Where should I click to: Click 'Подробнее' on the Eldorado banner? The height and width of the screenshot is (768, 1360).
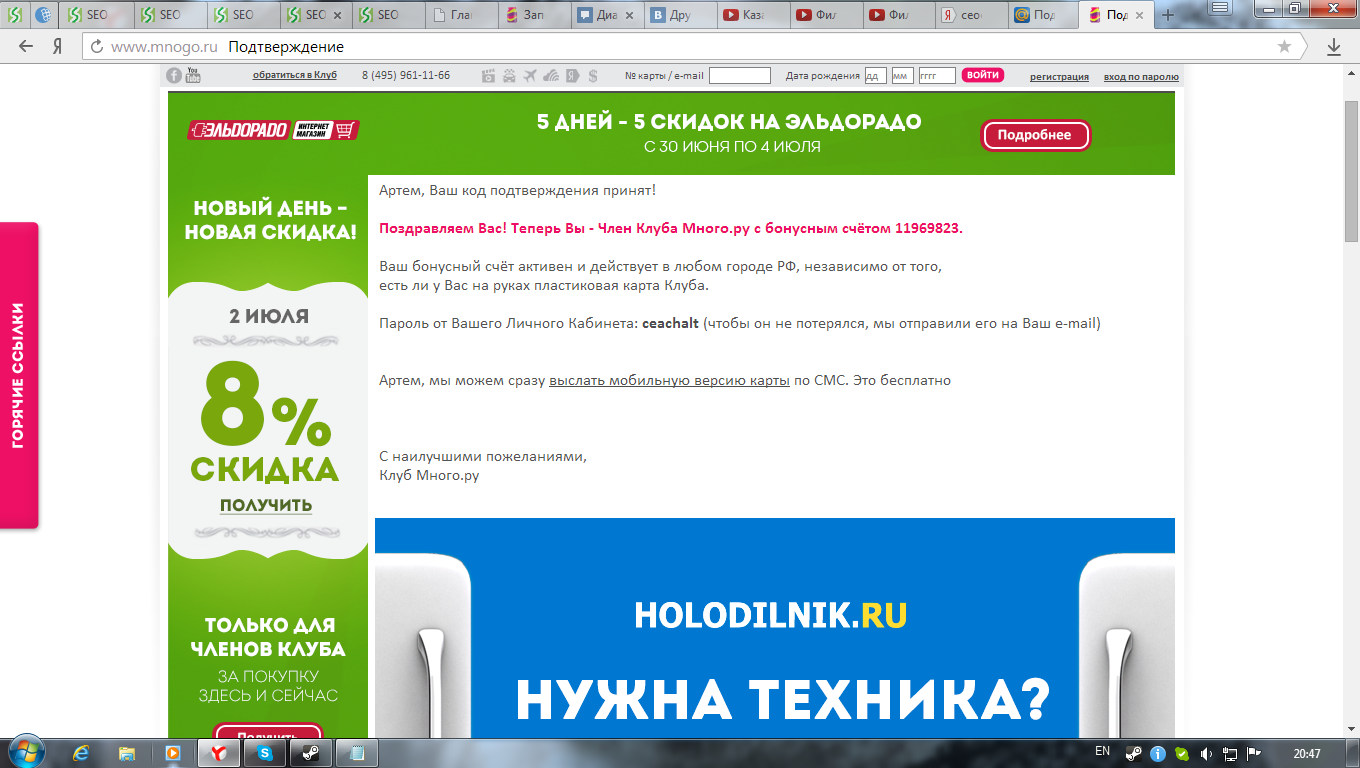pyautogui.click(x=1035, y=135)
